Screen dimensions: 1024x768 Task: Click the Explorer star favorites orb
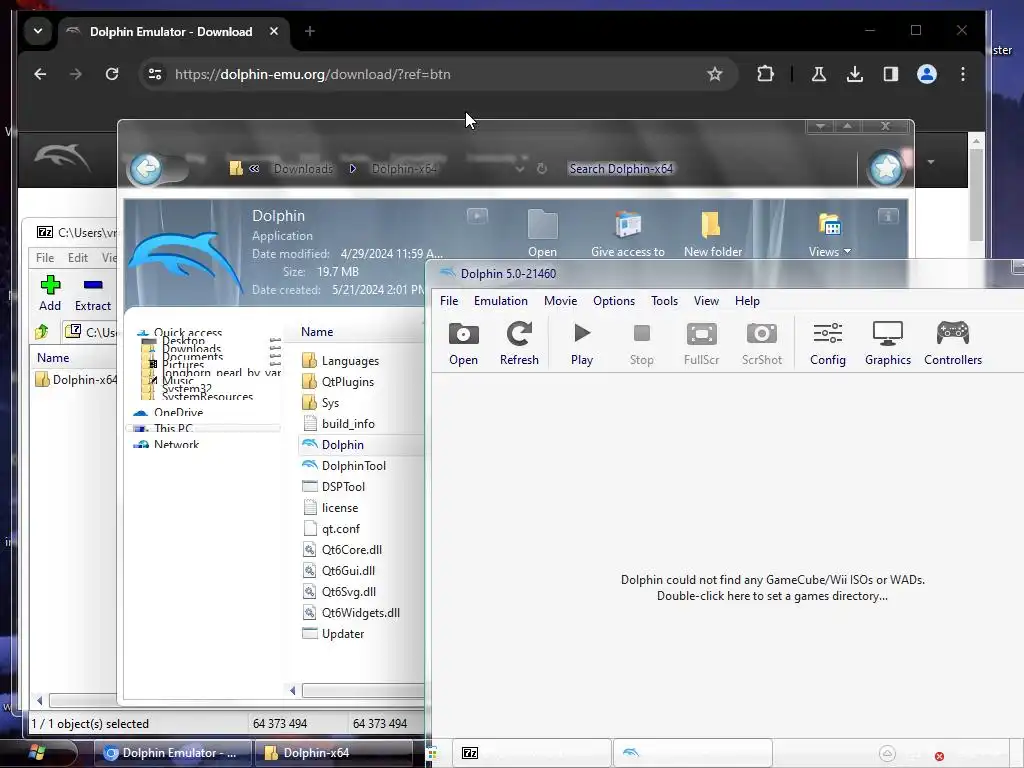pyautogui.click(x=886, y=168)
